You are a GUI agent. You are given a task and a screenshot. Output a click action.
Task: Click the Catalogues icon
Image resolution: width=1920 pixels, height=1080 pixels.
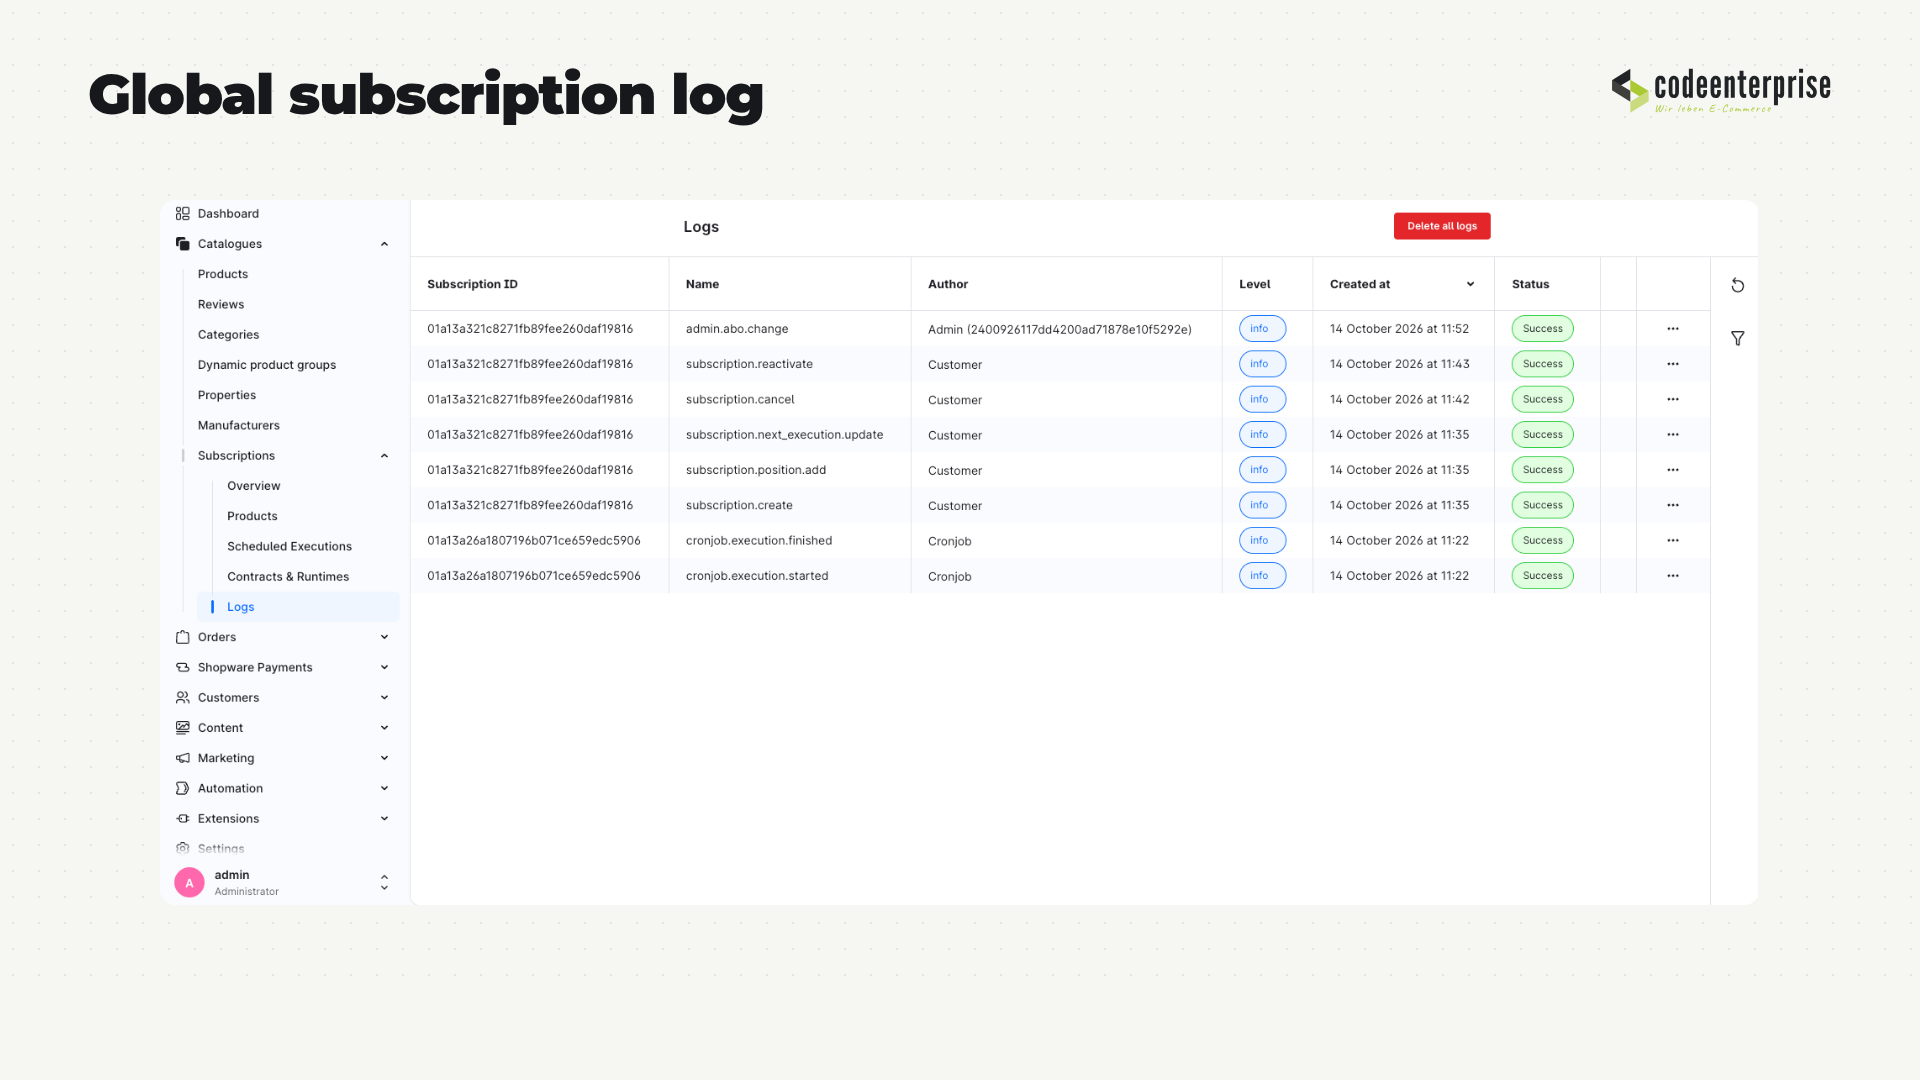[x=182, y=243]
